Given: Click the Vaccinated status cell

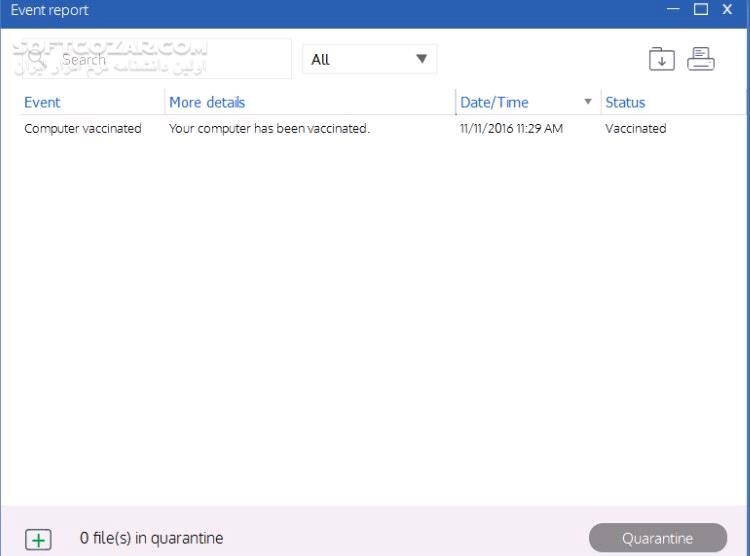Looking at the screenshot, I should coord(635,128).
